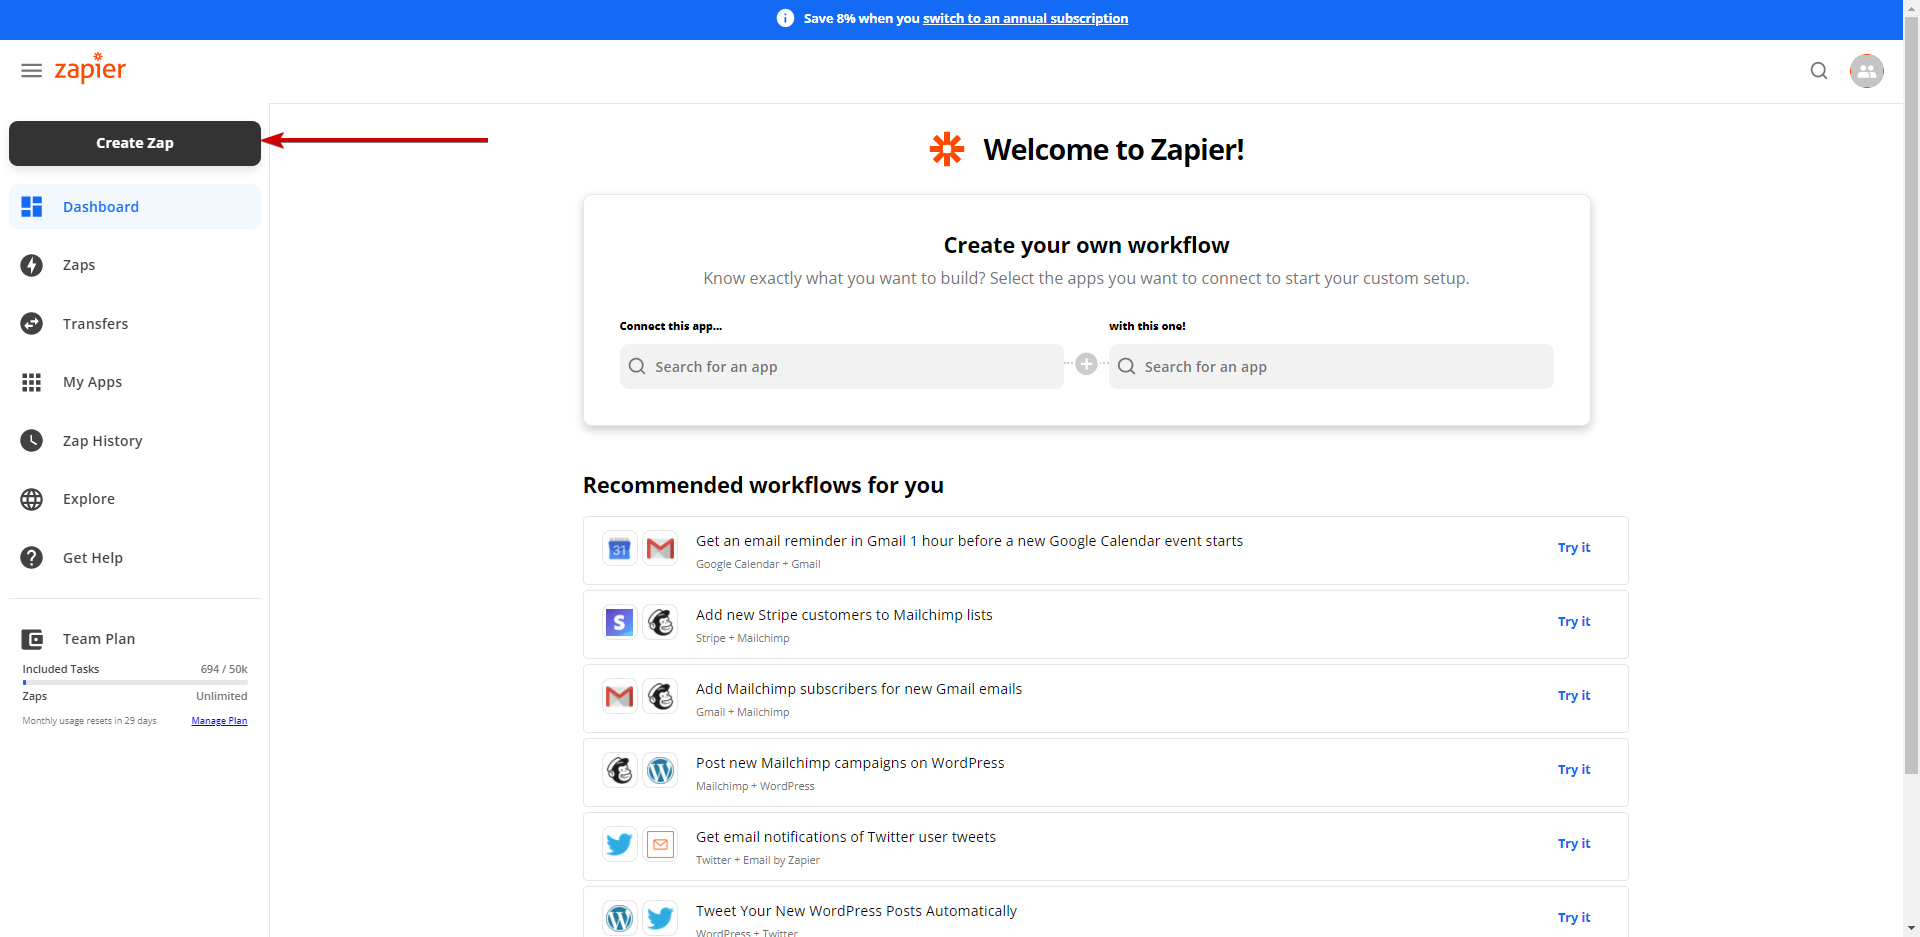Try the Google Calendar Gmail reminder workflow
Image resolution: width=1920 pixels, height=937 pixels.
pos(1574,548)
